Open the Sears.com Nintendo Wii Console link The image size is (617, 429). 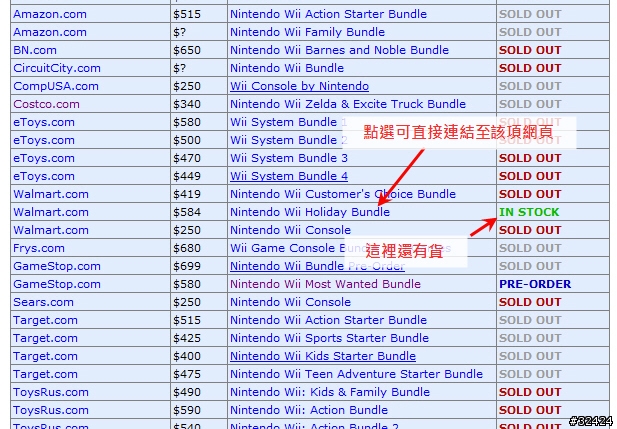click(290, 302)
